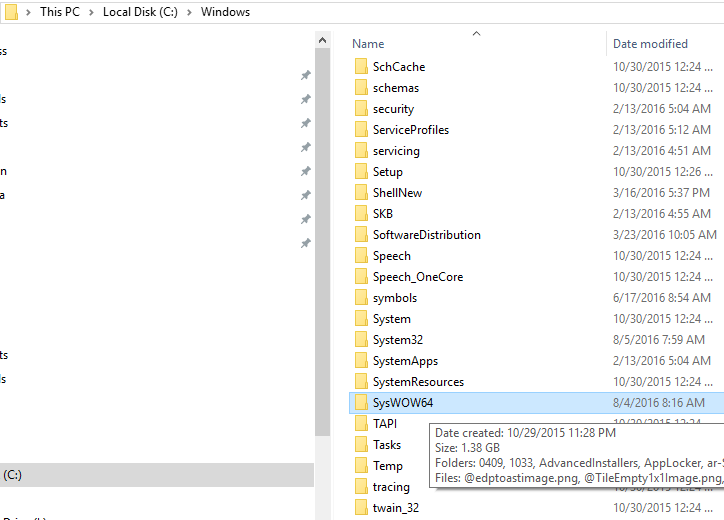Image resolution: width=724 pixels, height=520 pixels.
Task: Click the System32 folder icon
Action: [x=362, y=339]
